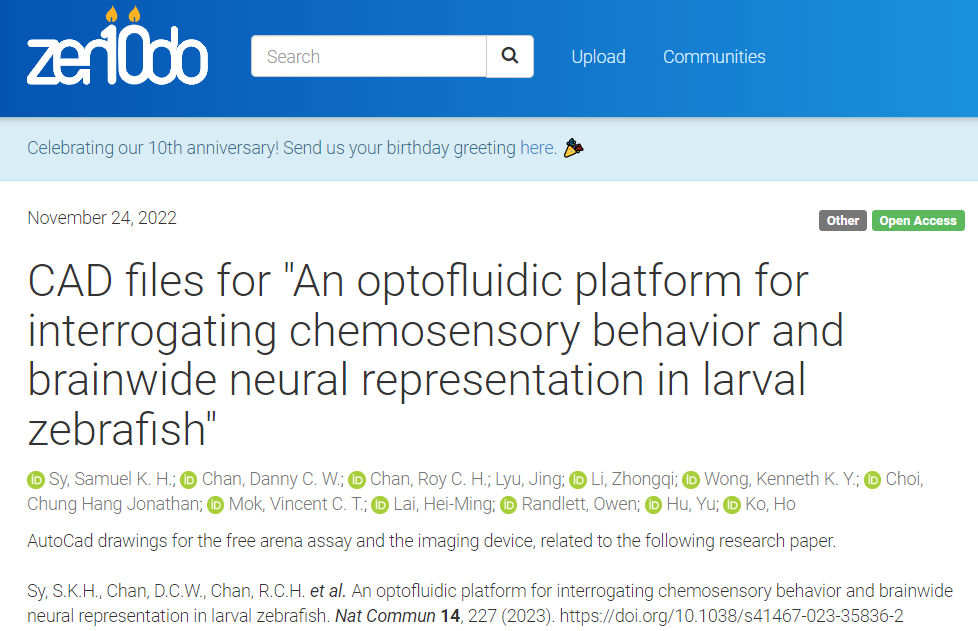Select the ORCID icon next to Roy C. H. Chan

pos(357,479)
